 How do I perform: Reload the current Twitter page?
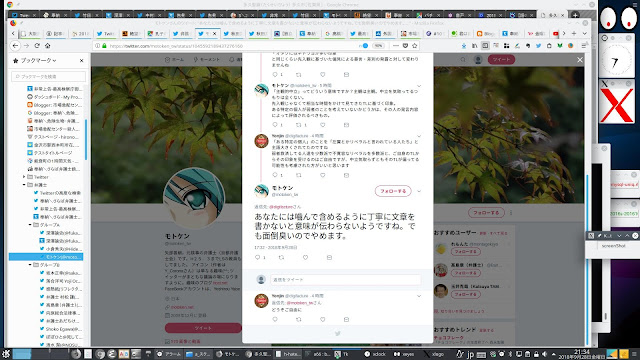click(37, 46)
